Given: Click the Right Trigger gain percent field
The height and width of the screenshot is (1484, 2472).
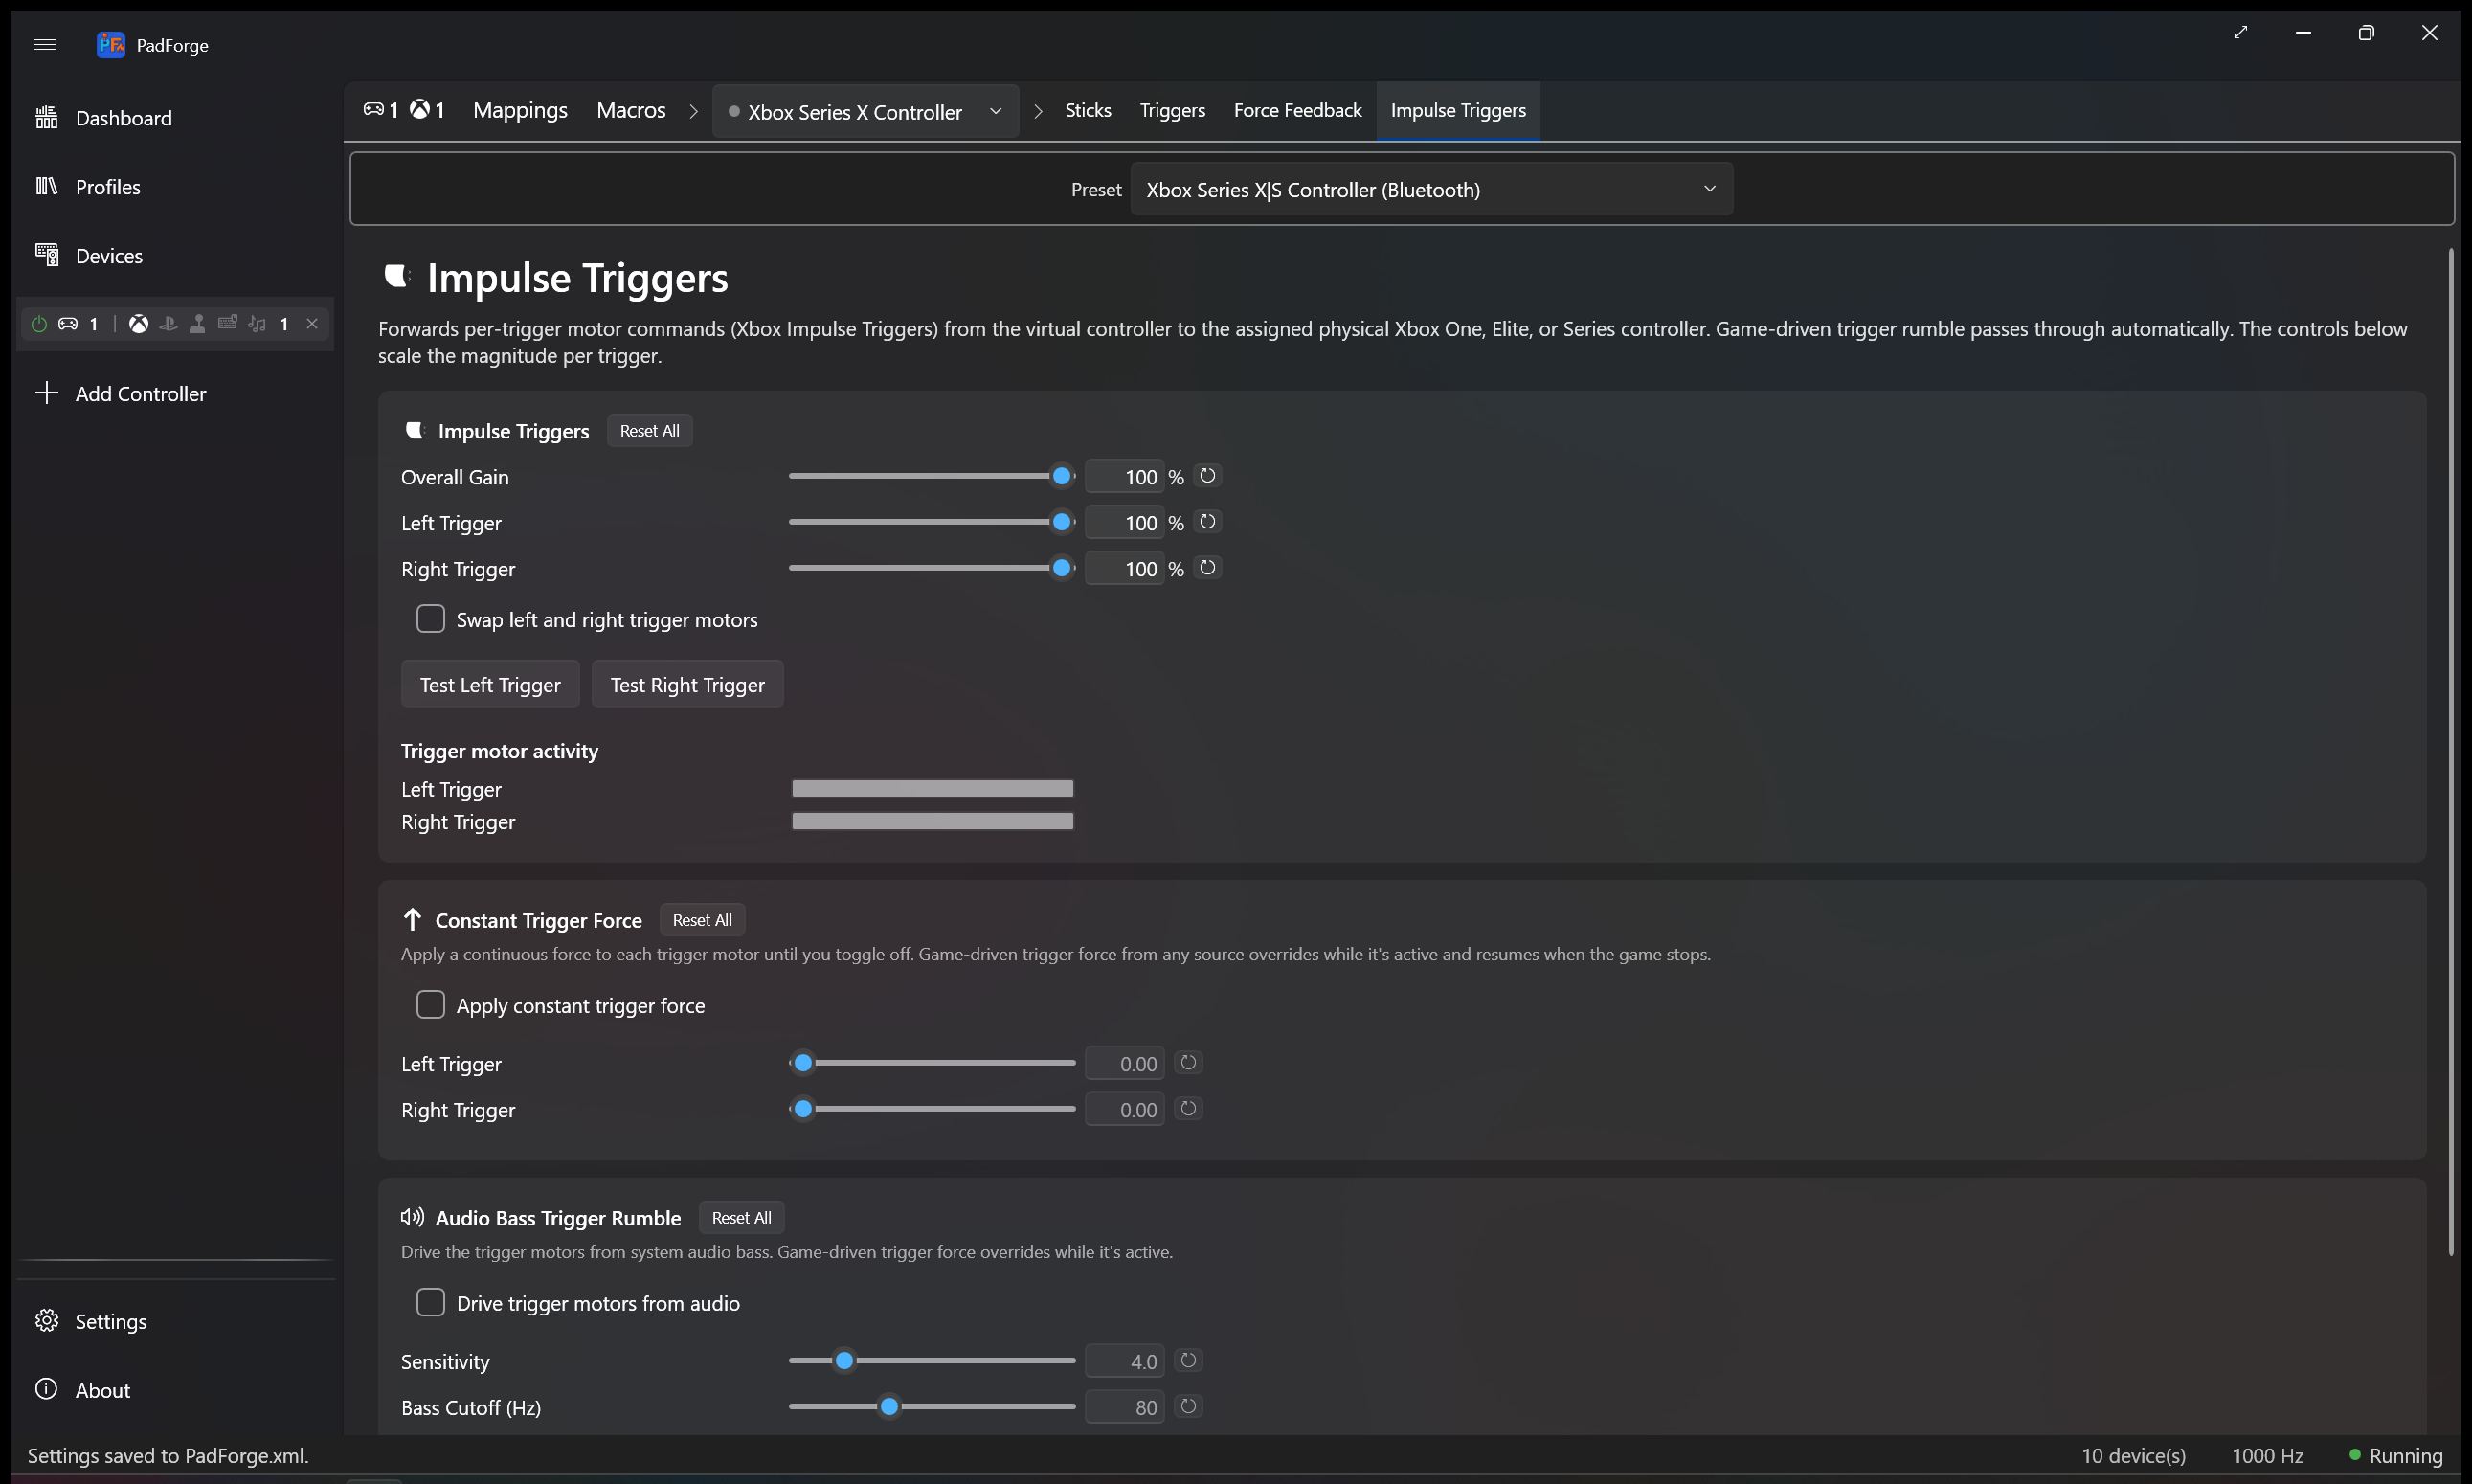Looking at the screenshot, I should 1125,569.
